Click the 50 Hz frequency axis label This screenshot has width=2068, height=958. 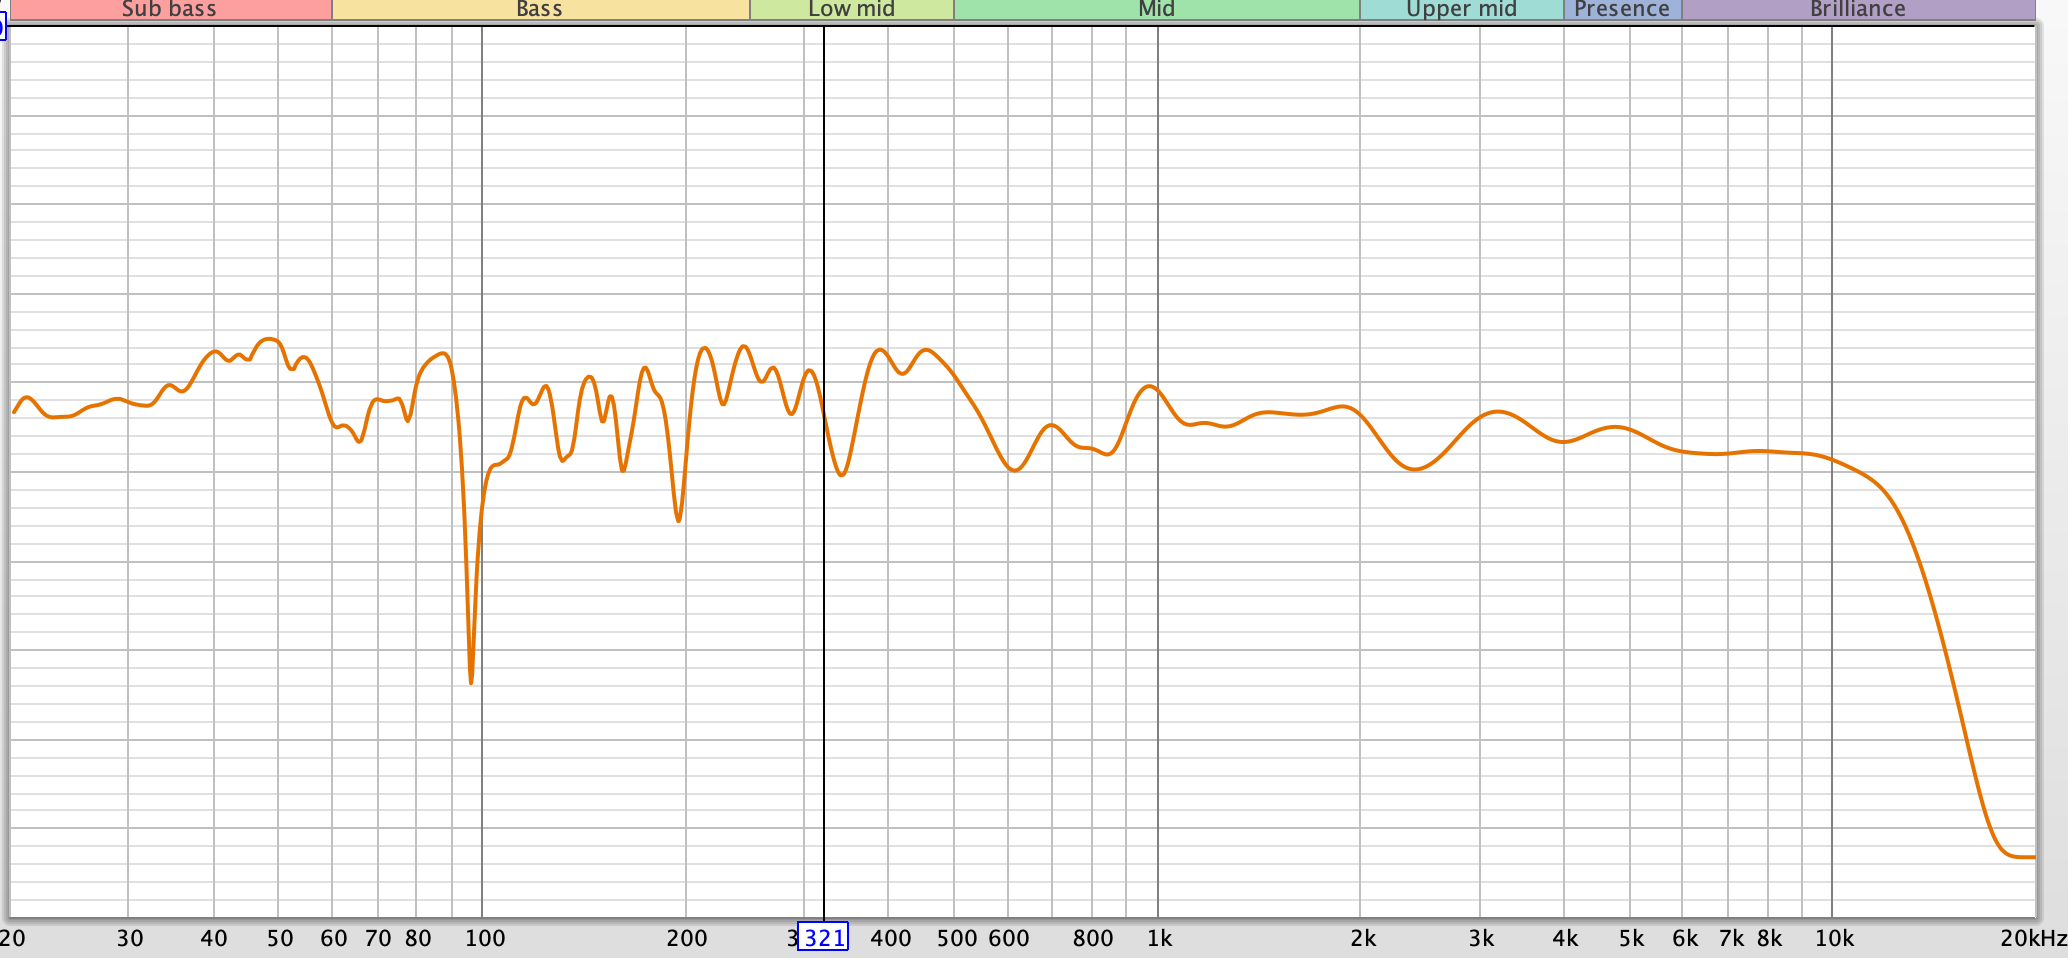click(x=280, y=938)
